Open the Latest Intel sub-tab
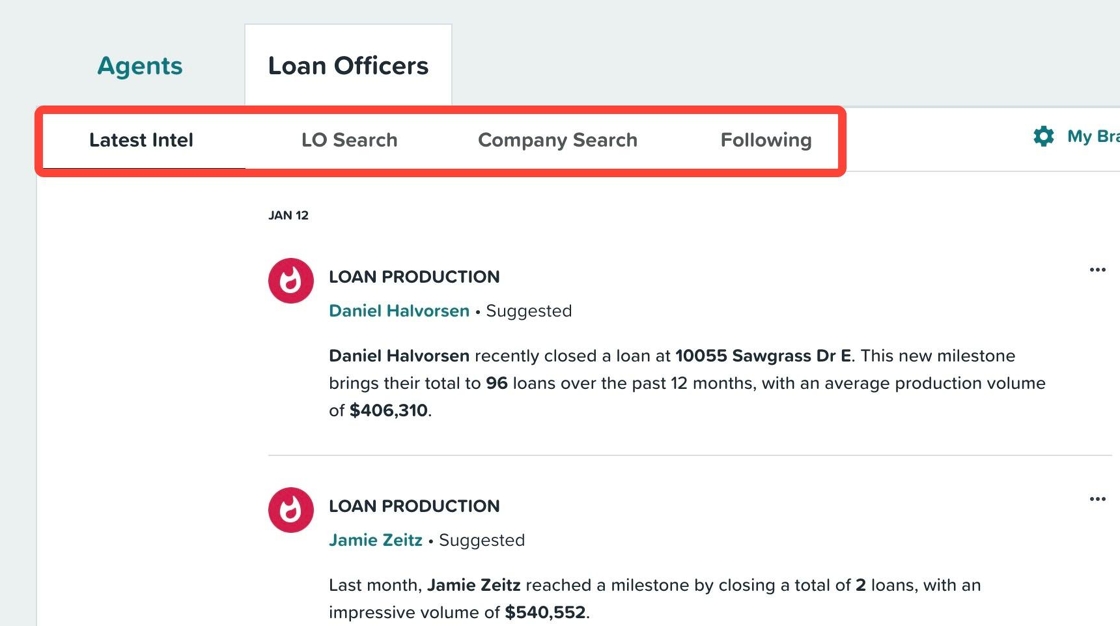This screenshot has width=1120, height=626. [141, 140]
